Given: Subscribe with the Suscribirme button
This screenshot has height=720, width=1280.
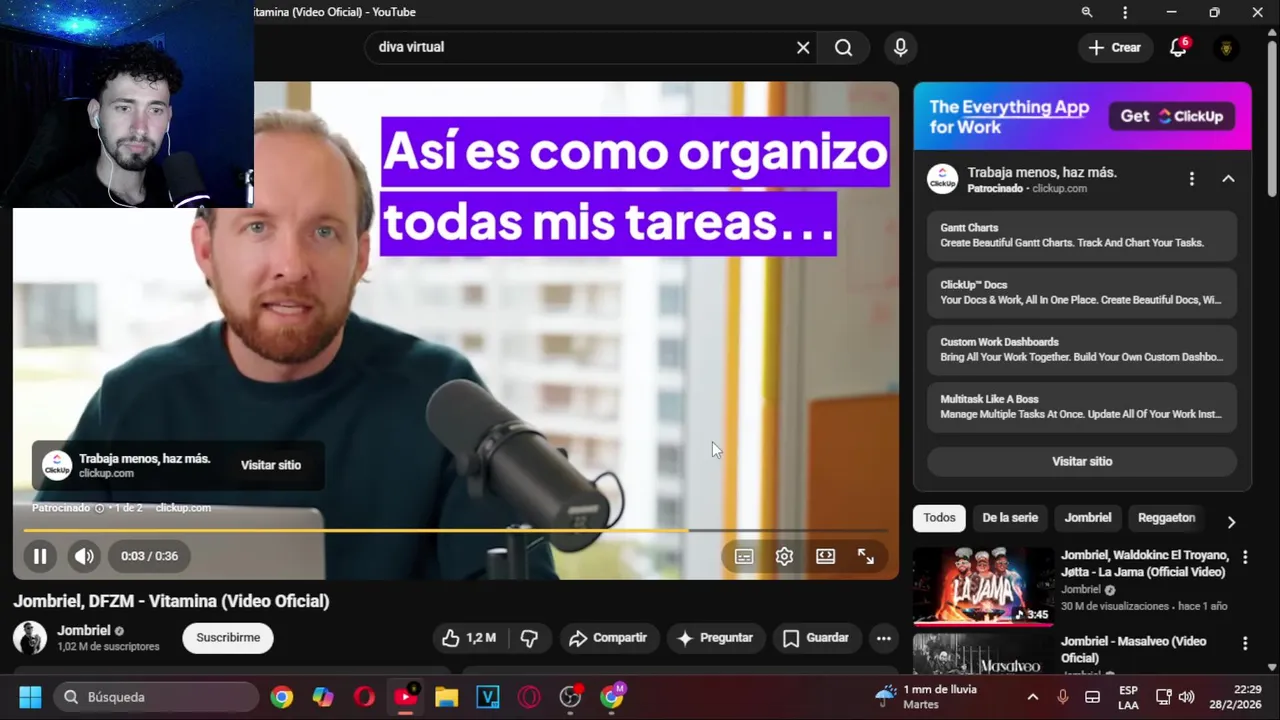Looking at the screenshot, I should point(228,638).
